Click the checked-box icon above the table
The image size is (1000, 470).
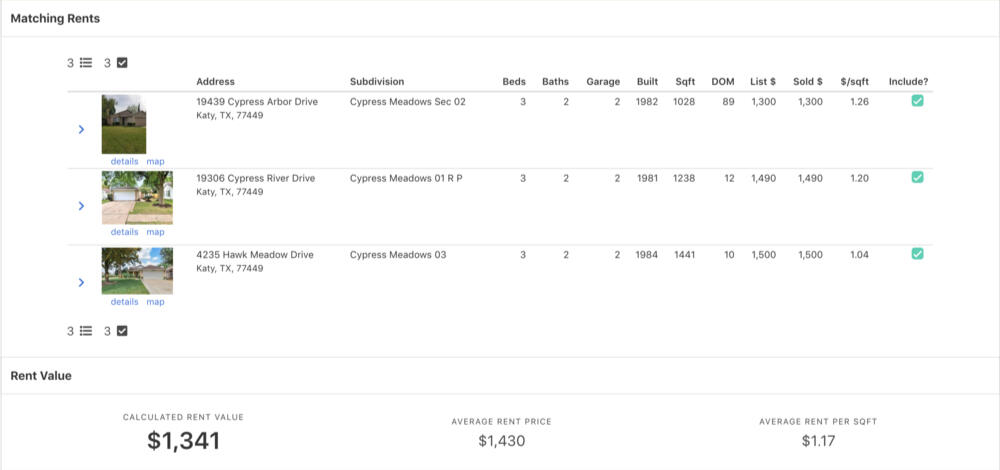(x=122, y=63)
